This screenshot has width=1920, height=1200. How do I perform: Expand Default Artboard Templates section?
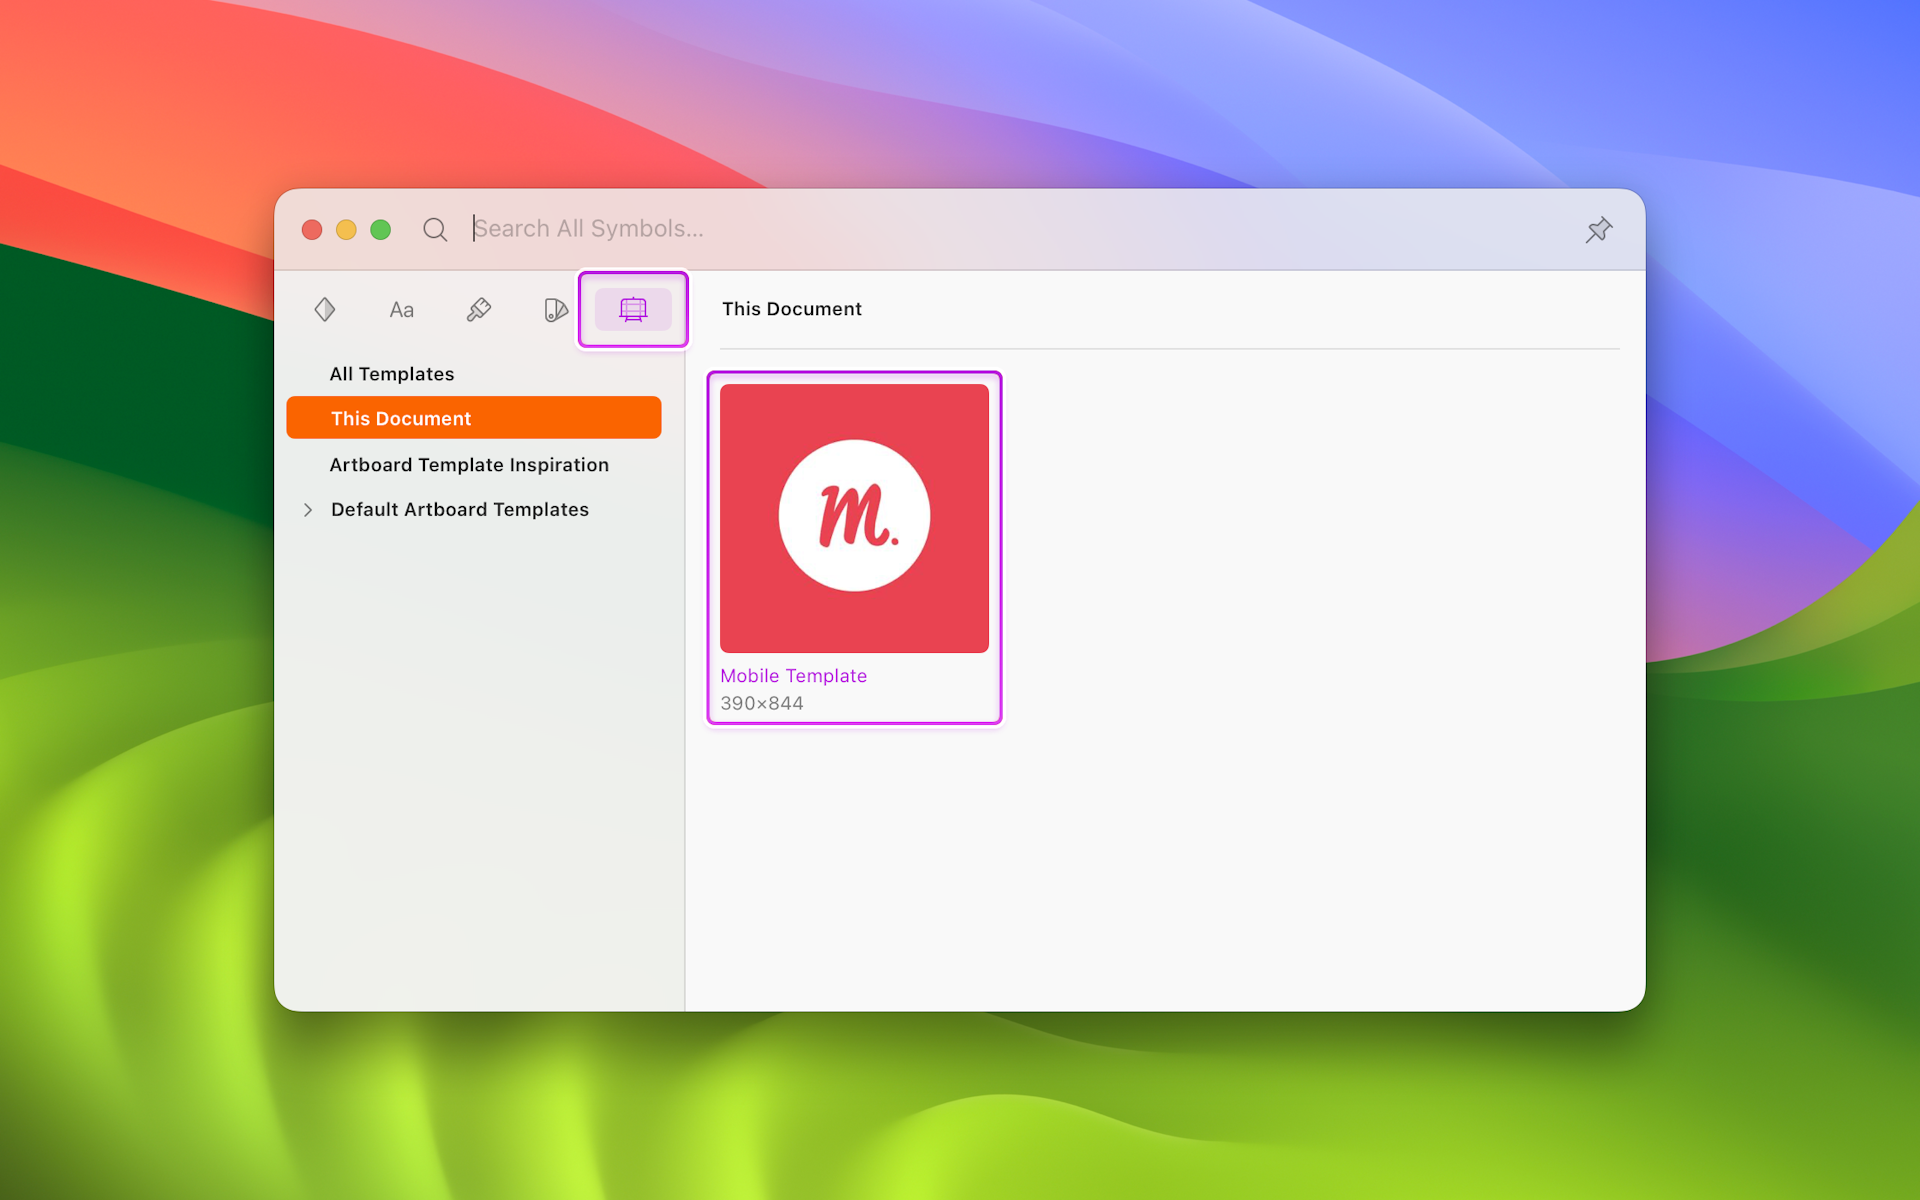[x=307, y=509]
